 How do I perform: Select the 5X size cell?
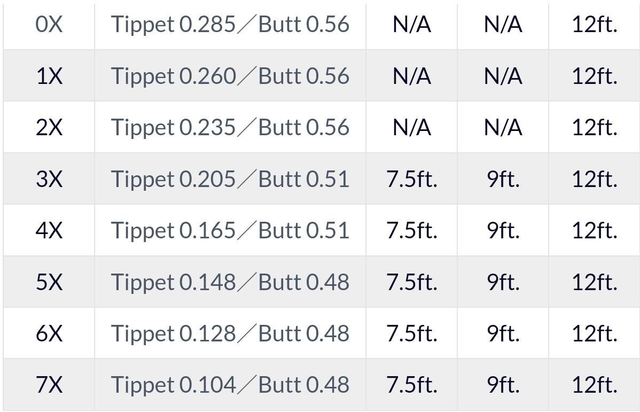point(48,282)
